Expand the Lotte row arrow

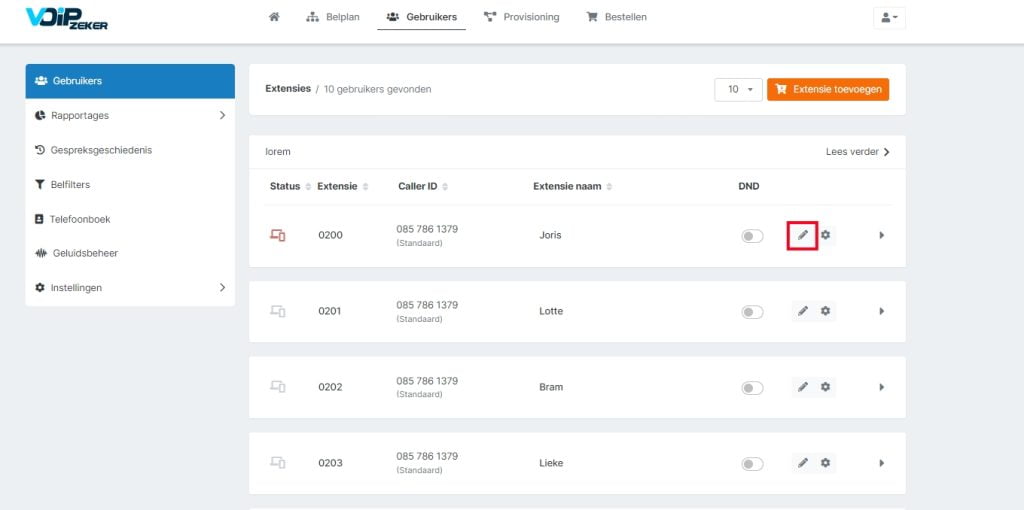pos(882,311)
